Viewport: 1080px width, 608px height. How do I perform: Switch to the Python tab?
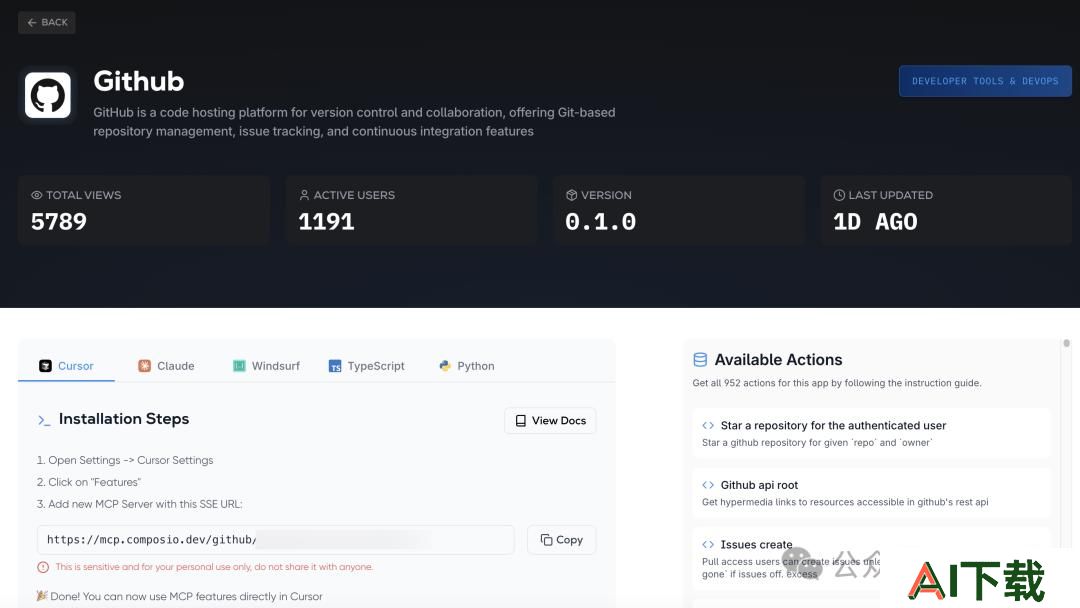point(467,366)
